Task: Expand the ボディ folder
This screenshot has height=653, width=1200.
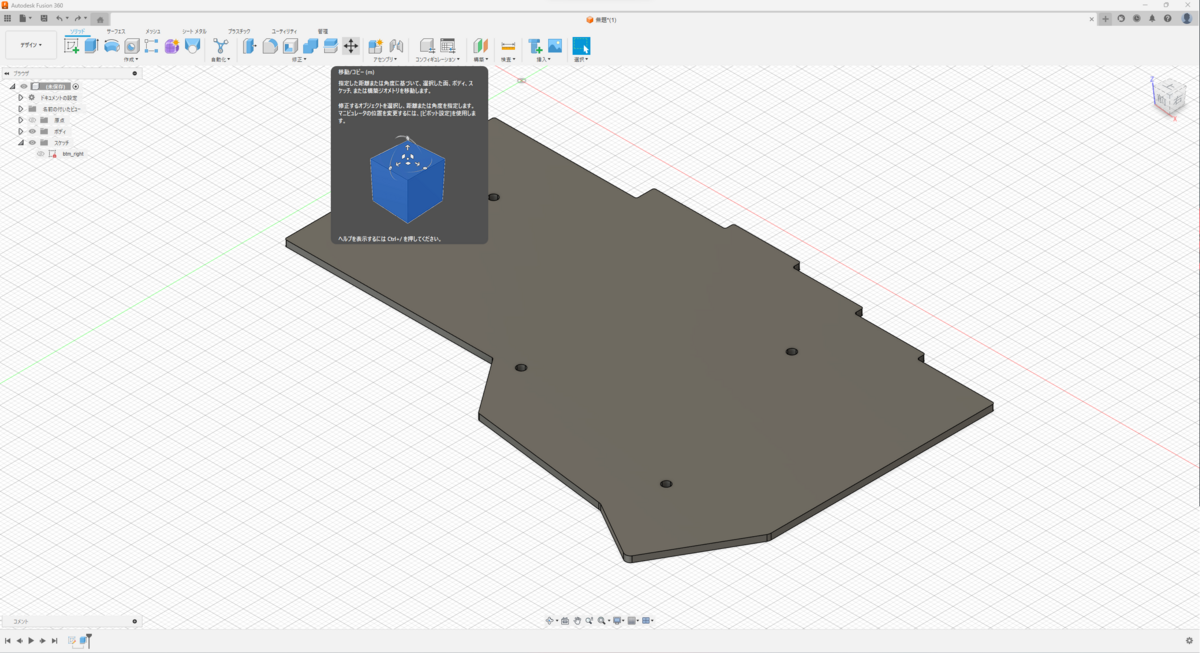Action: 20,131
